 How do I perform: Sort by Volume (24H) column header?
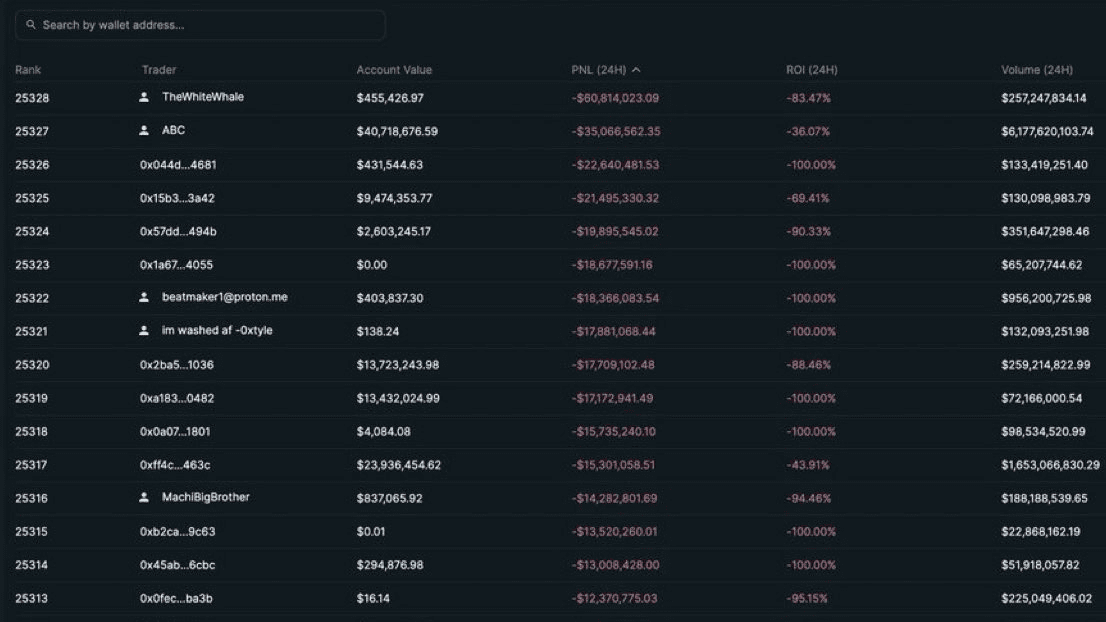[1036, 70]
